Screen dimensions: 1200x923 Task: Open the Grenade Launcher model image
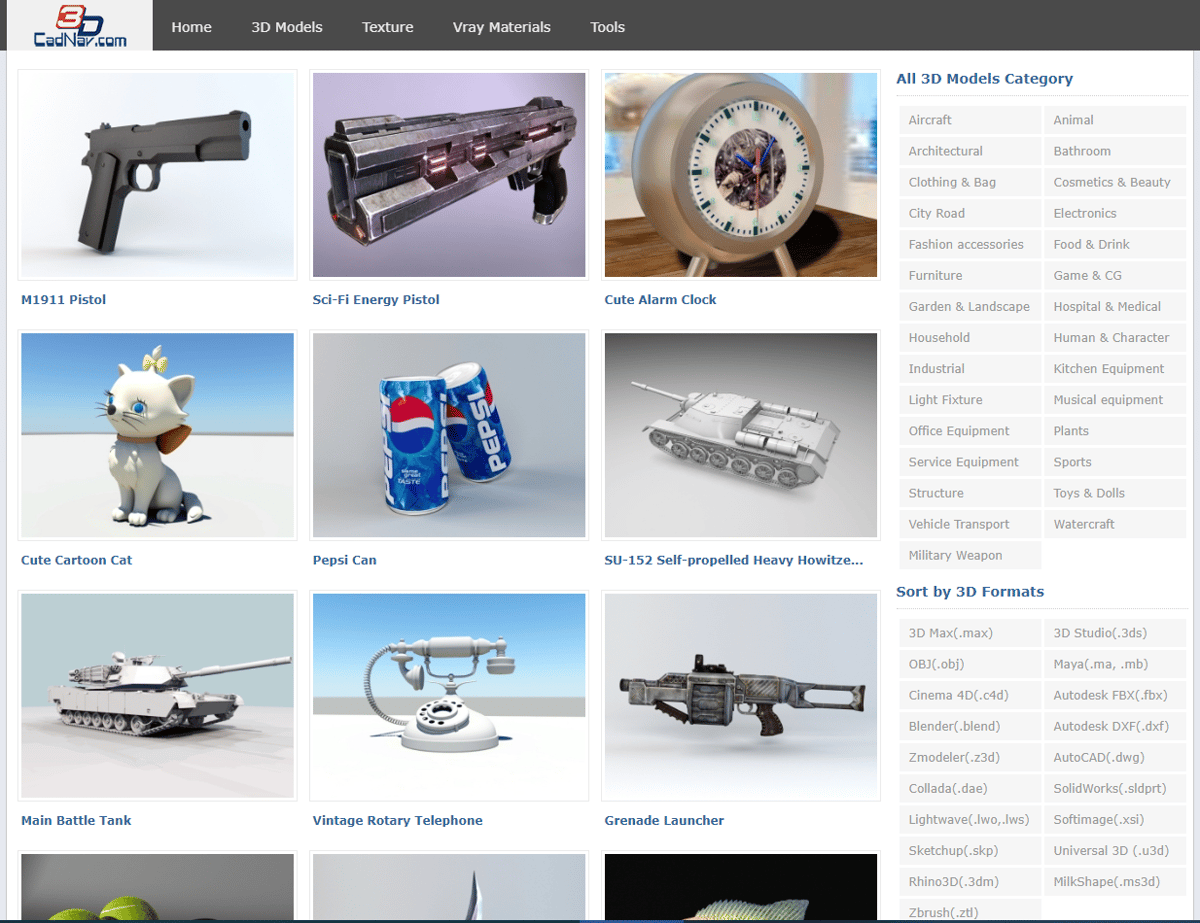click(741, 696)
